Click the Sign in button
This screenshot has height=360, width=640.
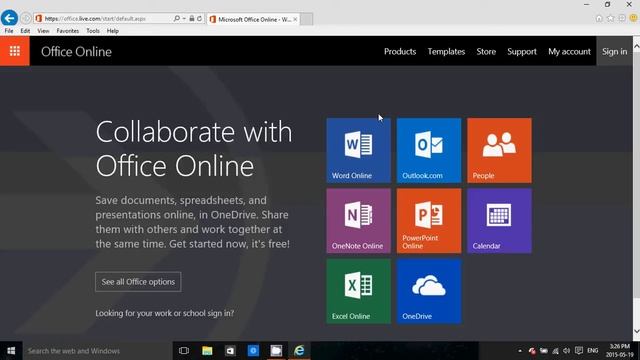pyautogui.click(x=614, y=51)
